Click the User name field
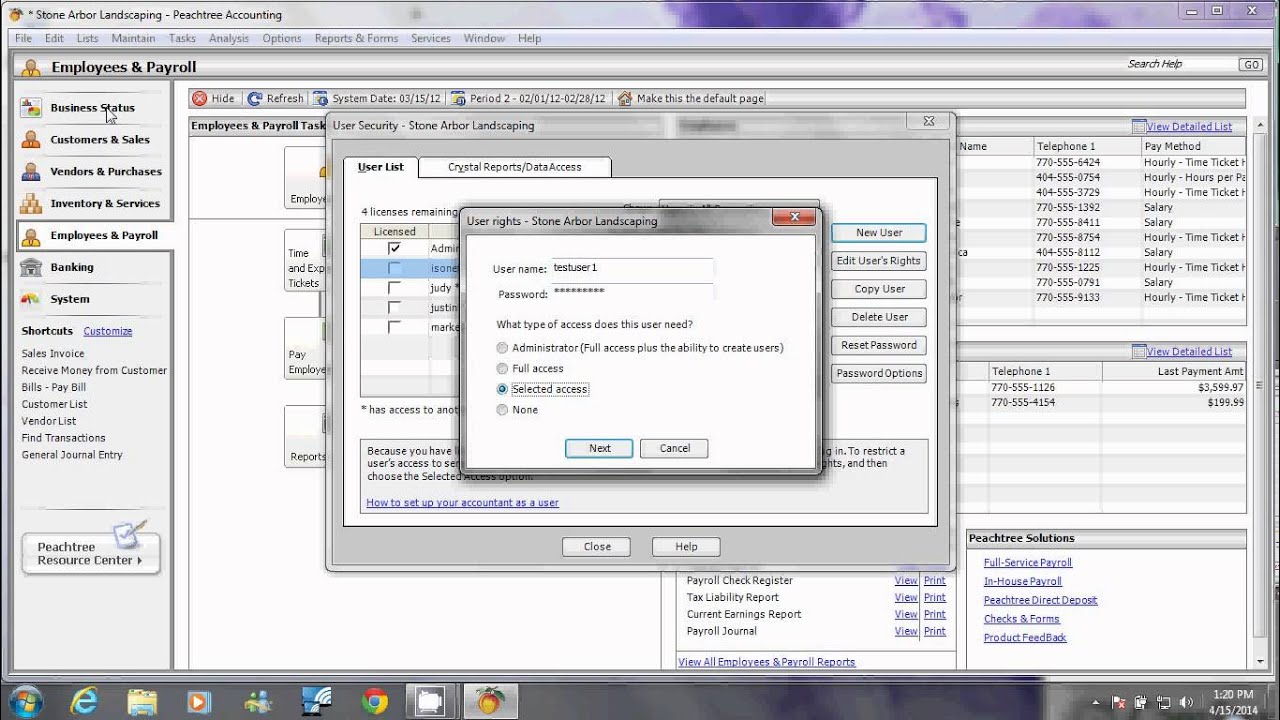The width and height of the screenshot is (1280, 720). 632,268
